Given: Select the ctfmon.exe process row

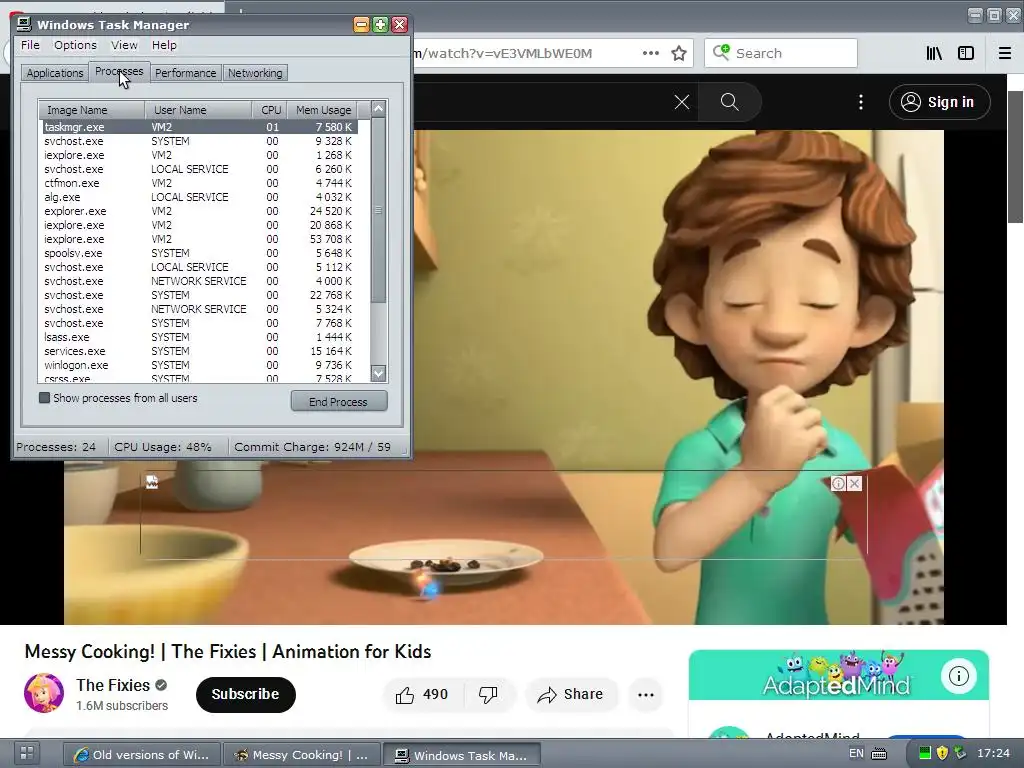Looking at the screenshot, I should point(200,183).
